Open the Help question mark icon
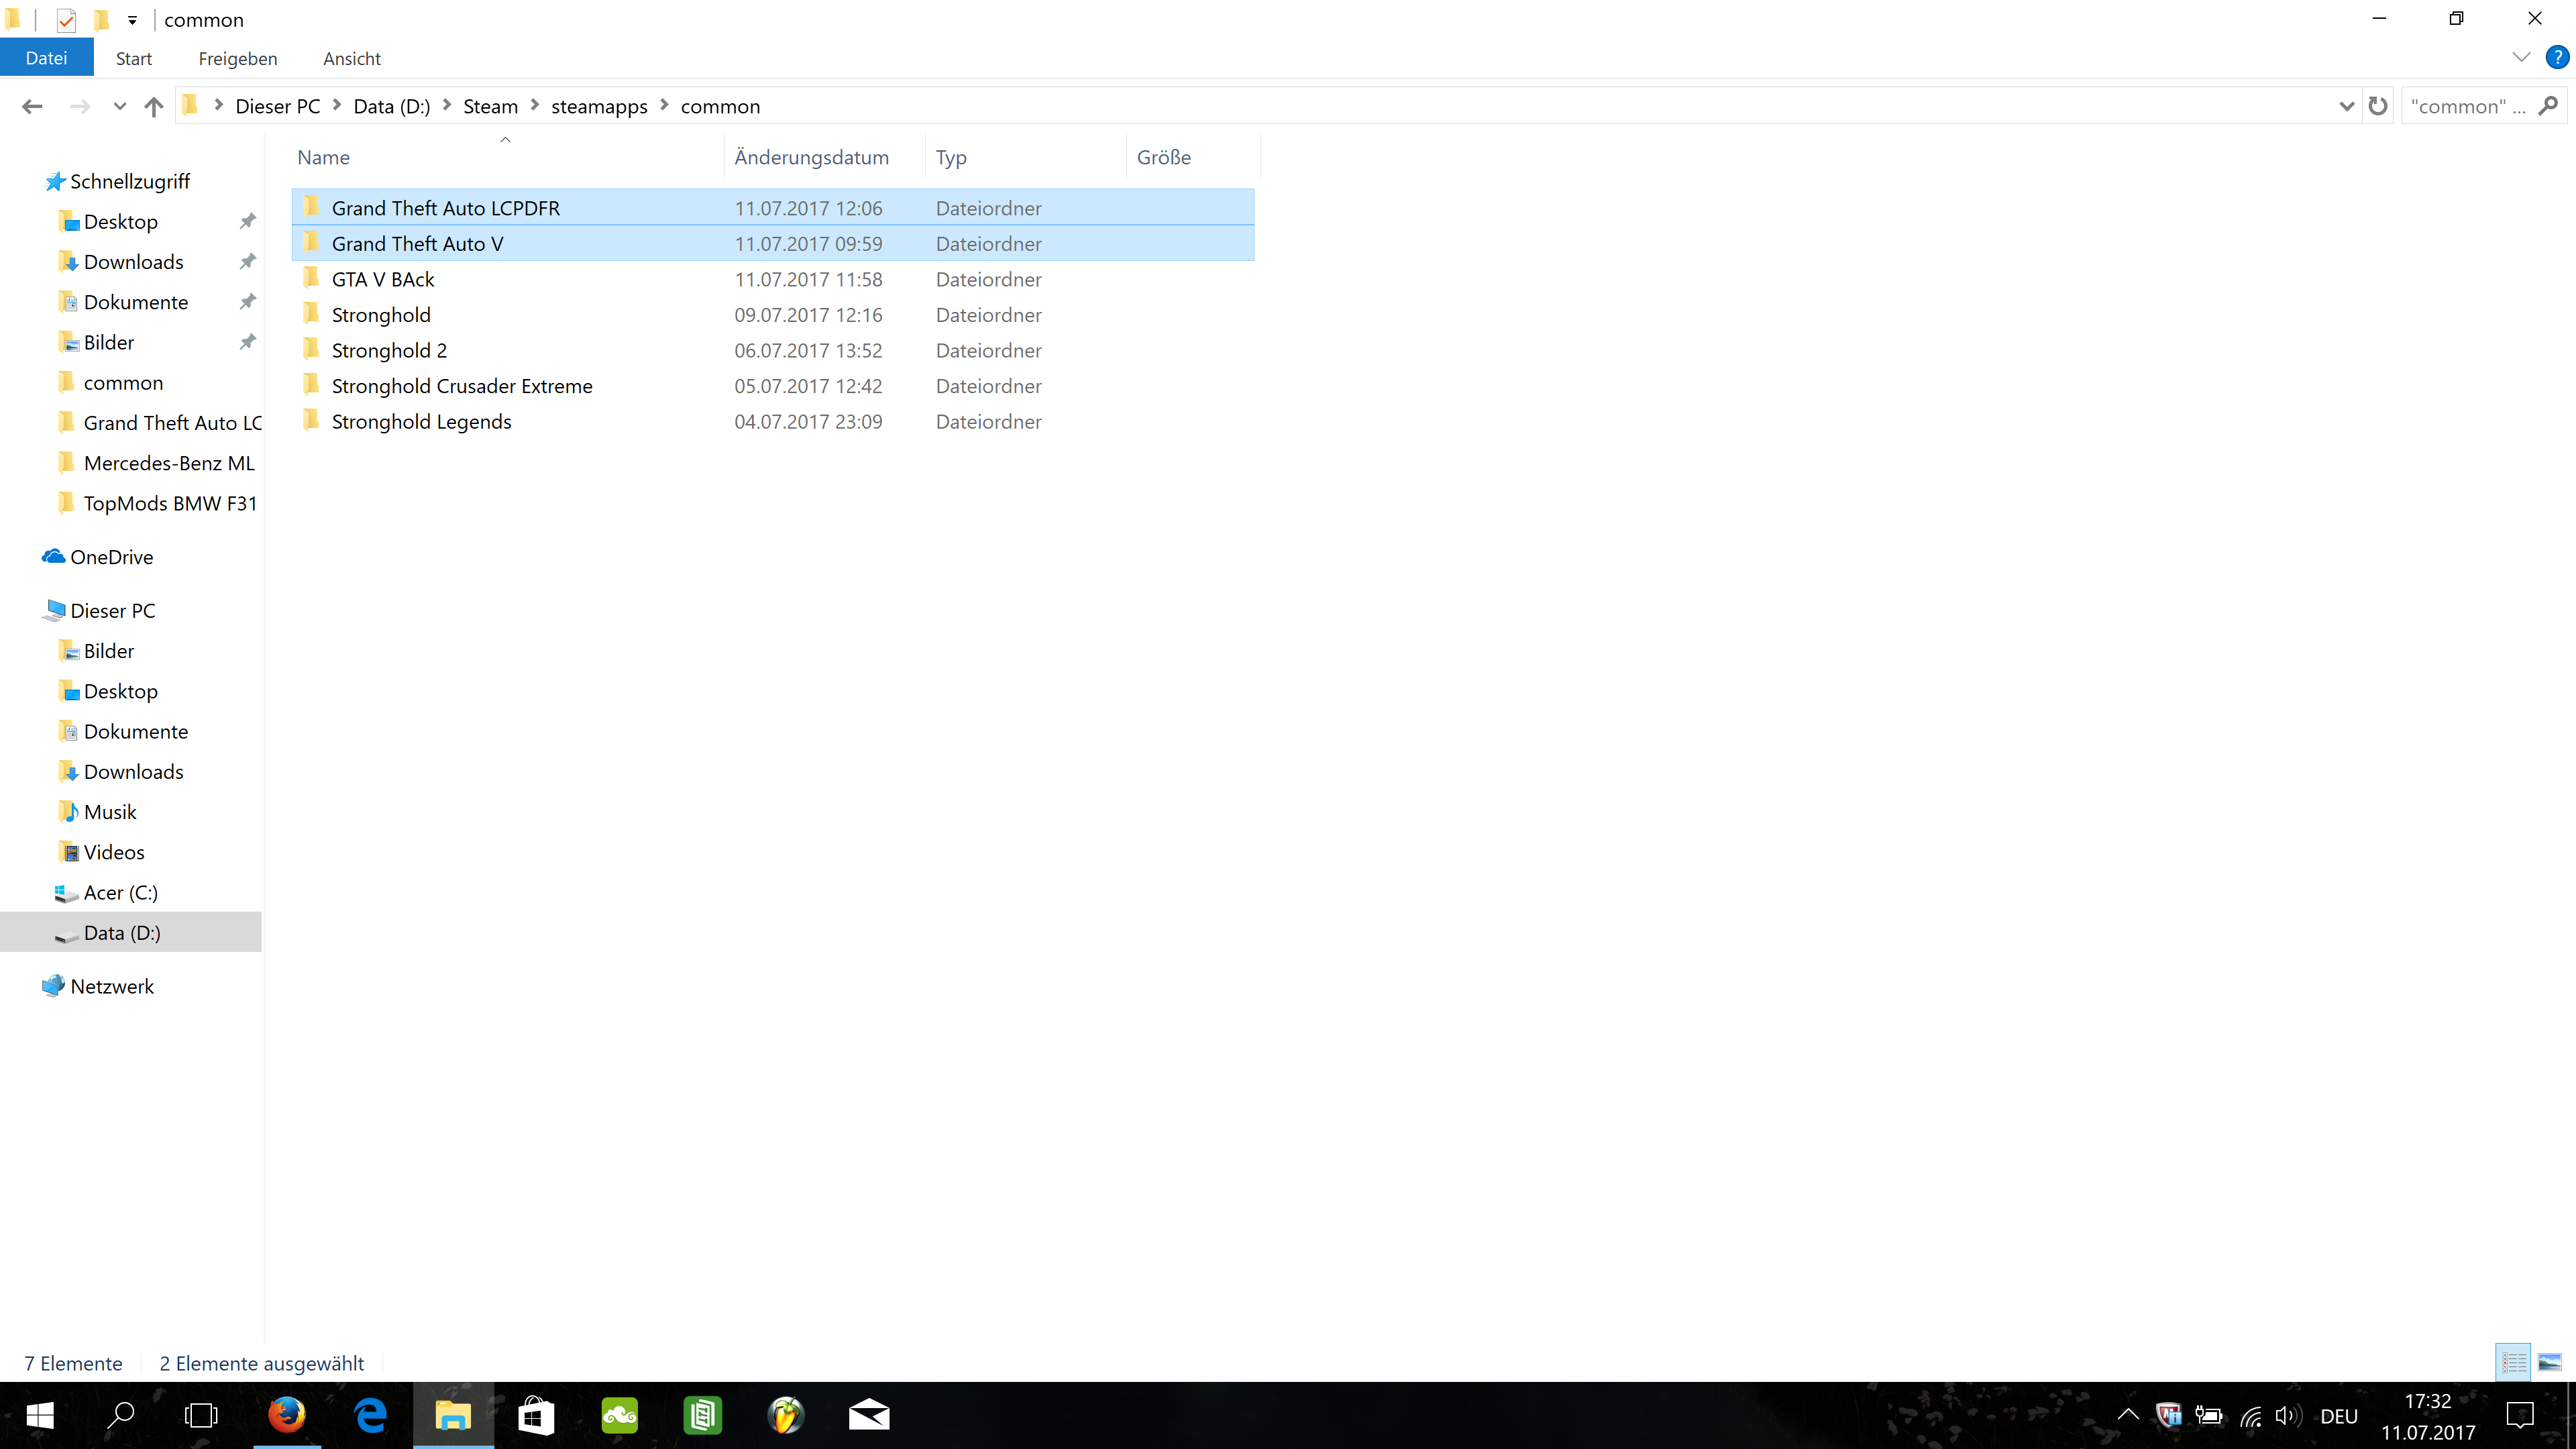Image resolution: width=2576 pixels, height=1449 pixels. coord(2556,57)
